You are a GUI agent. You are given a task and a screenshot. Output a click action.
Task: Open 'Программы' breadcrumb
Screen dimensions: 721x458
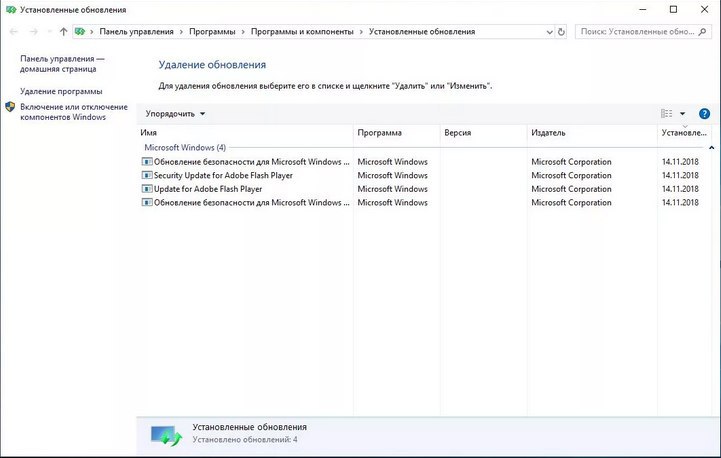[x=212, y=32]
